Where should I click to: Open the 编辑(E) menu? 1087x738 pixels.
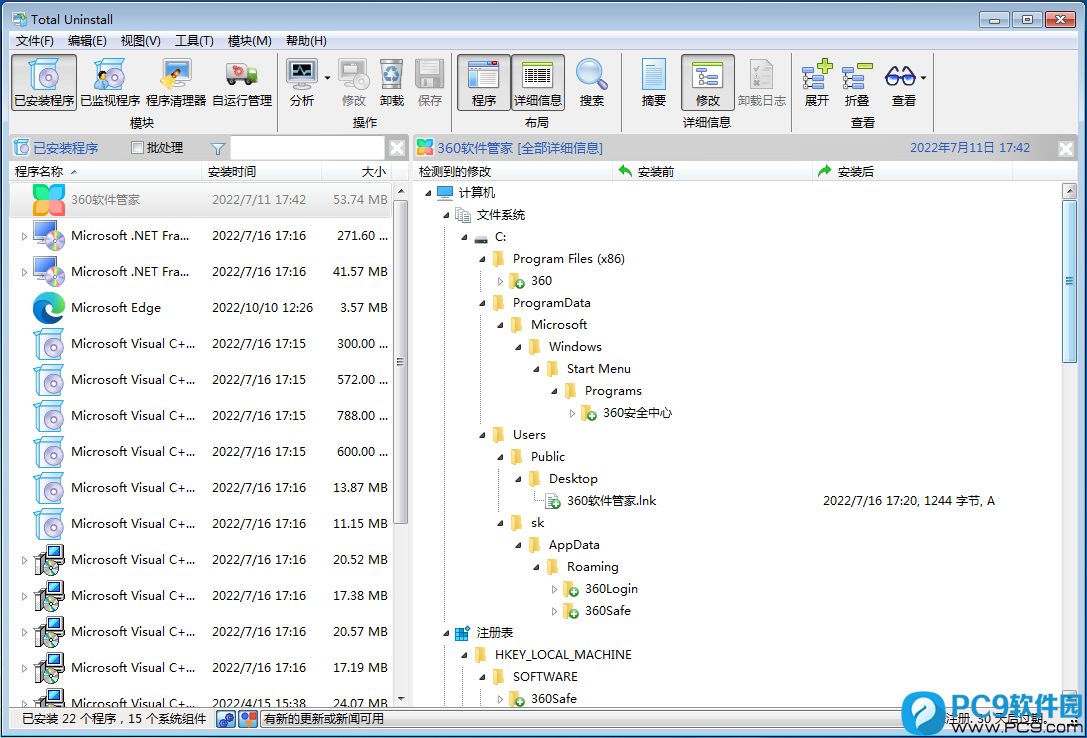click(x=87, y=41)
